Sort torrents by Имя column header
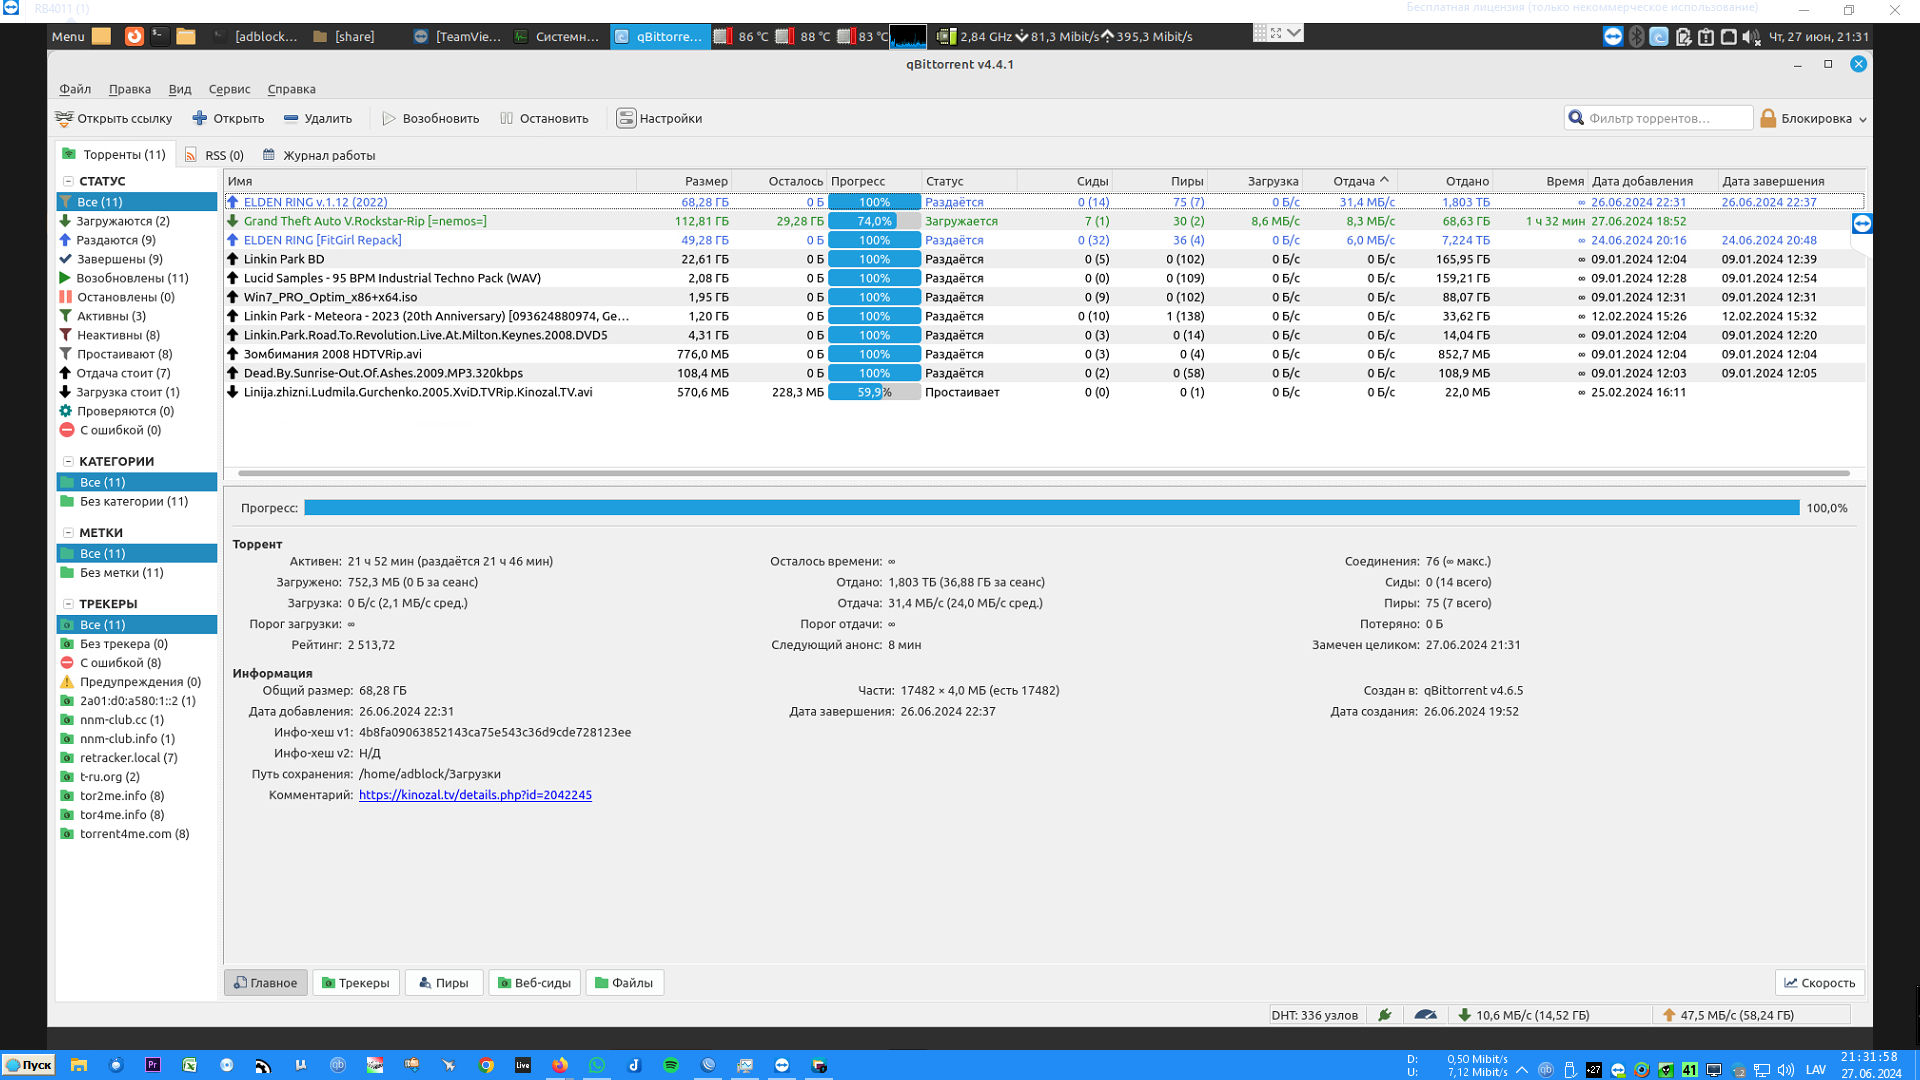The width and height of the screenshot is (1920, 1080). (430, 181)
